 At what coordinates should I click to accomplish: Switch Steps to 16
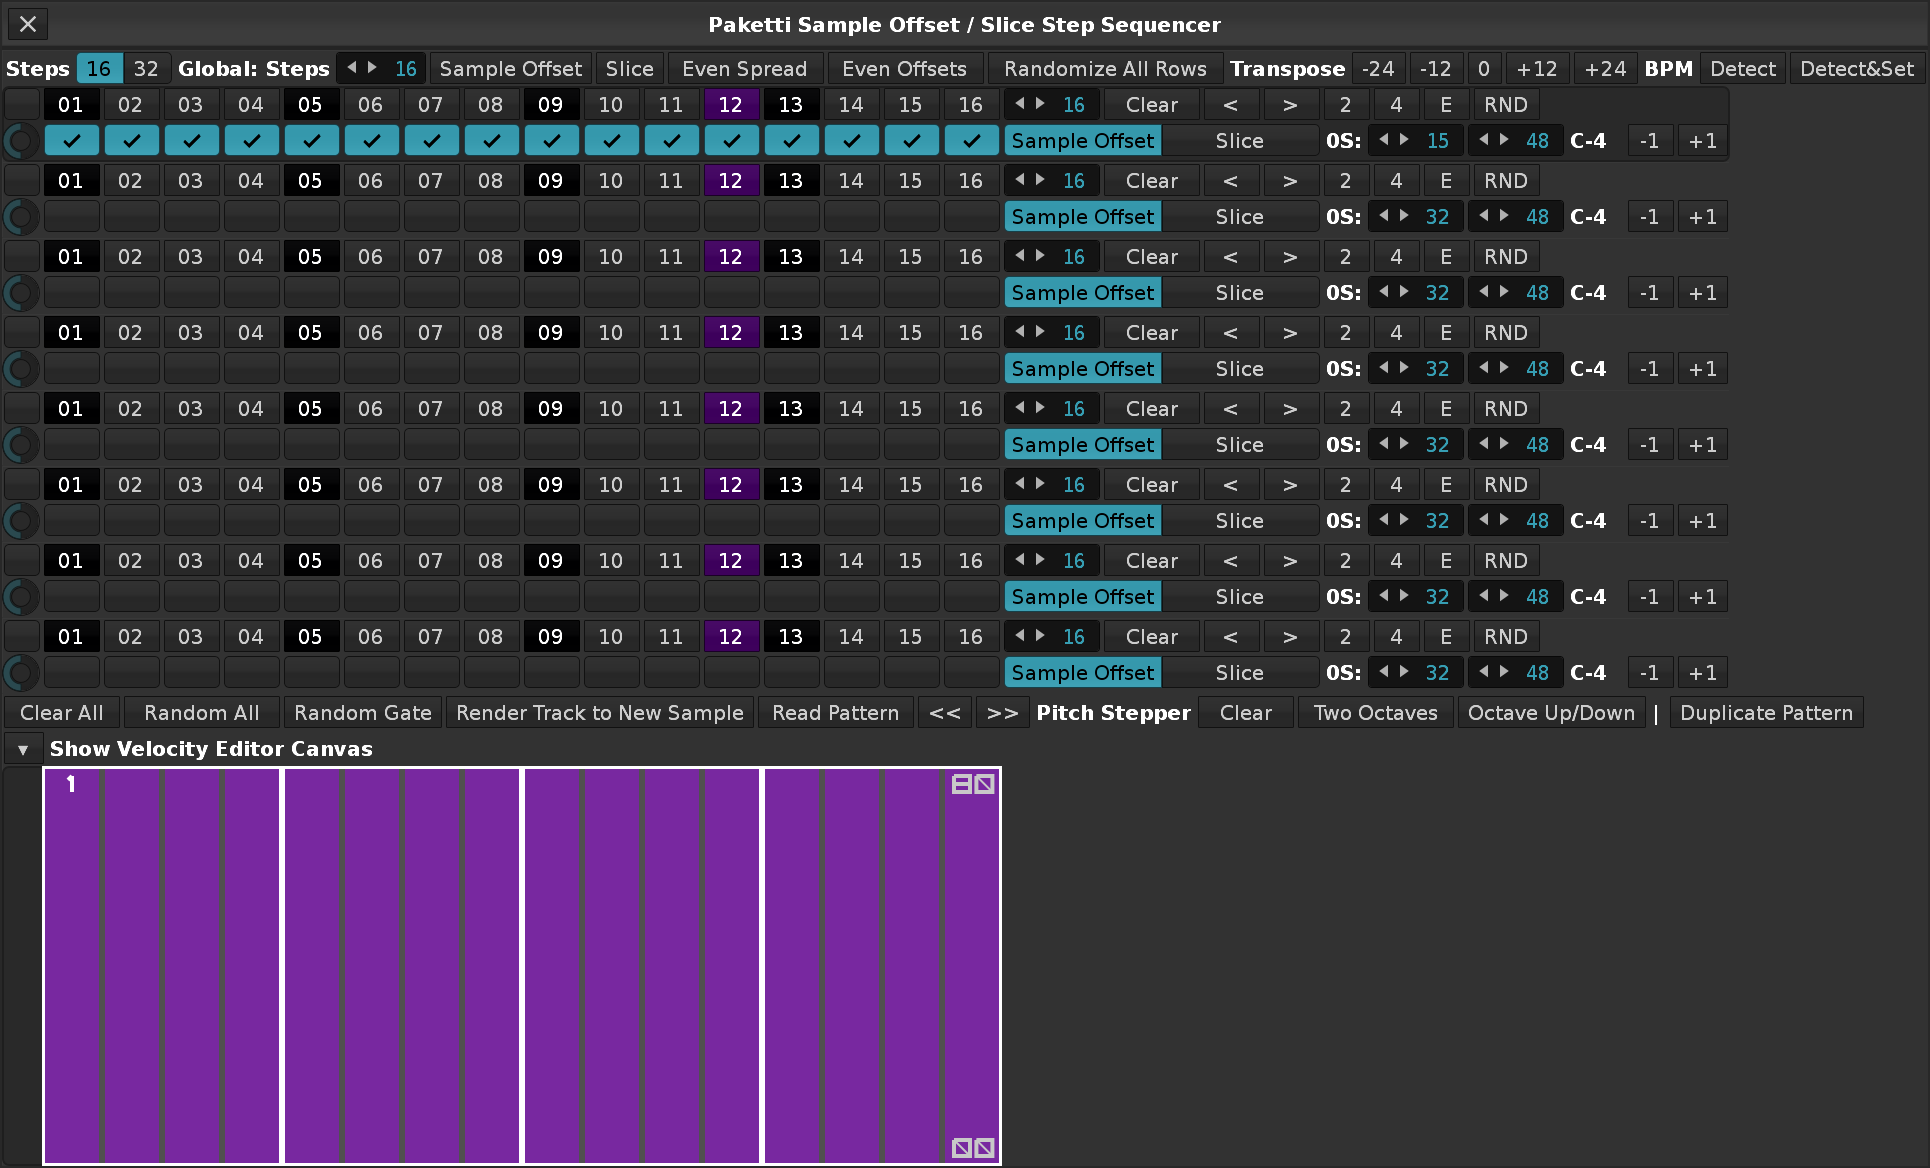[99, 69]
